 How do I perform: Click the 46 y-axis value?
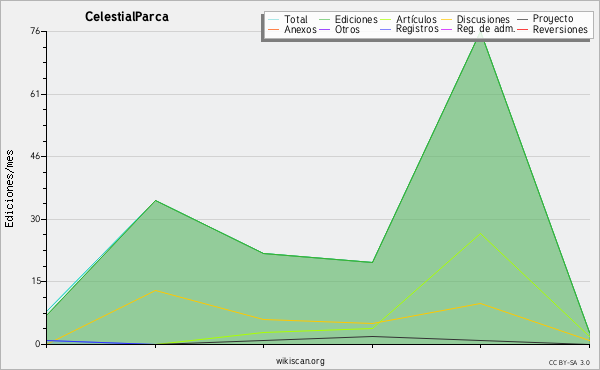pos(35,156)
